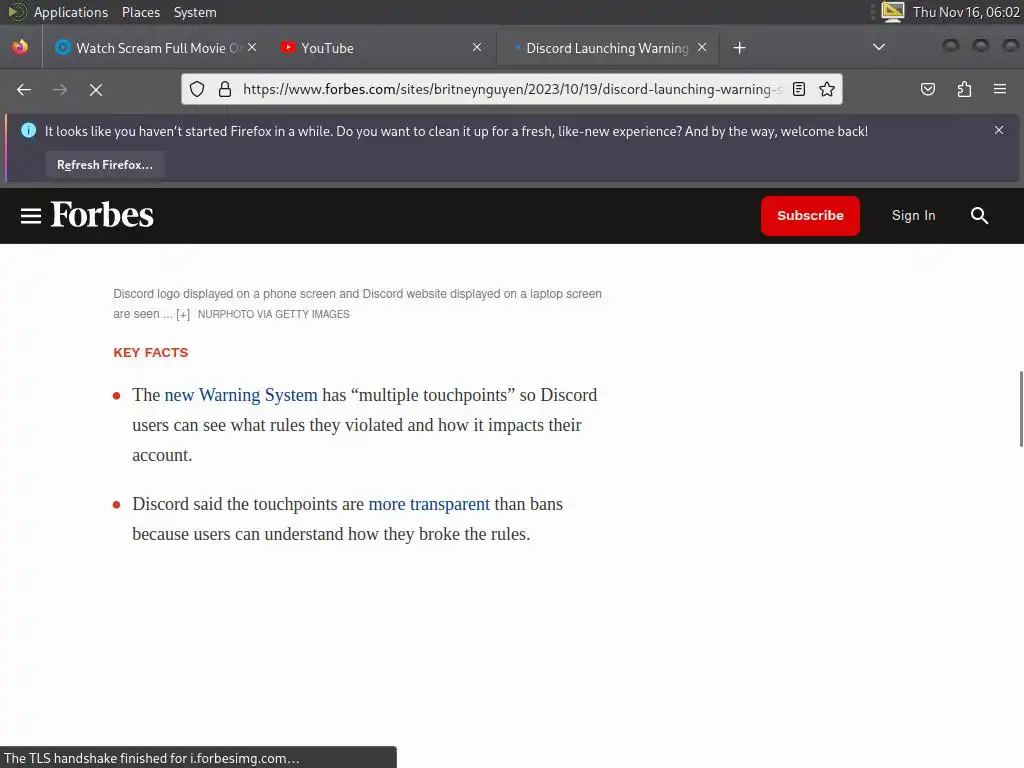Screen dimensions: 1024x768
Task: Click the Sign In link
Action: (913, 216)
